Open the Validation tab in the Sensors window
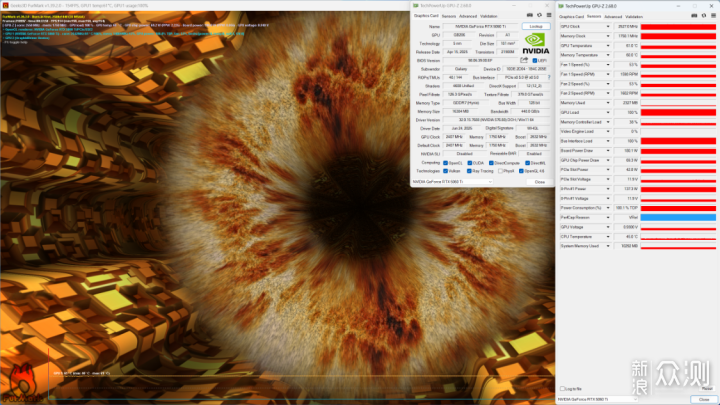Image resolution: width=720 pixels, height=405 pixels. point(634,17)
